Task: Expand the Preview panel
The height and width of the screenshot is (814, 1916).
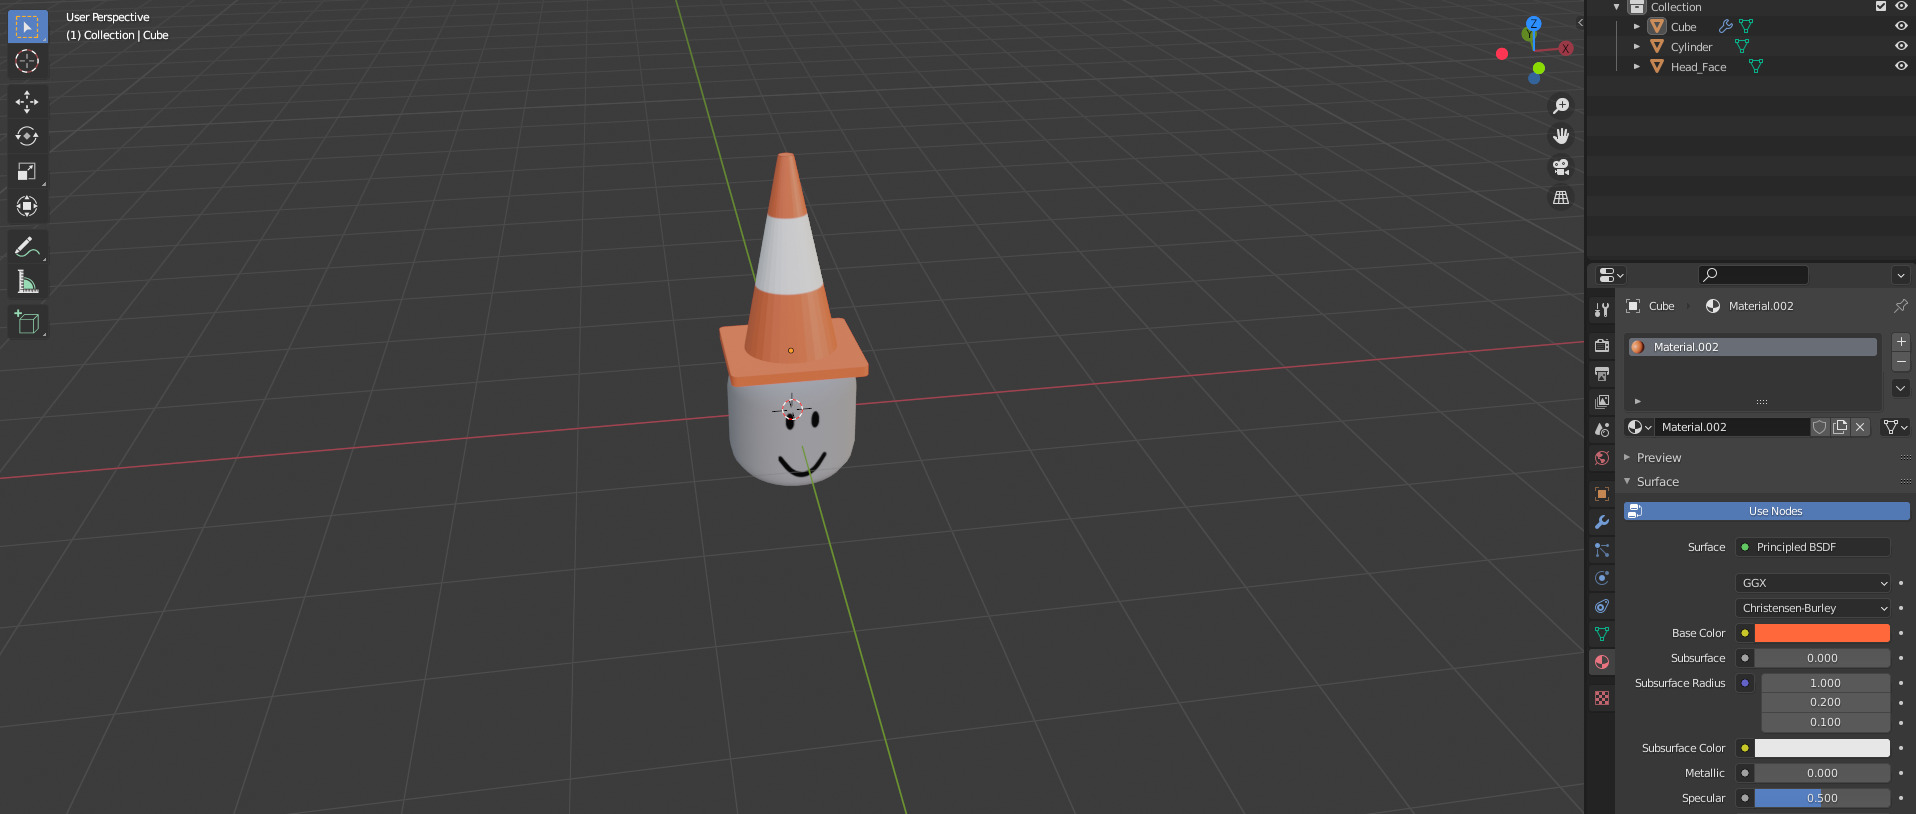Action: pos(1627,457)
